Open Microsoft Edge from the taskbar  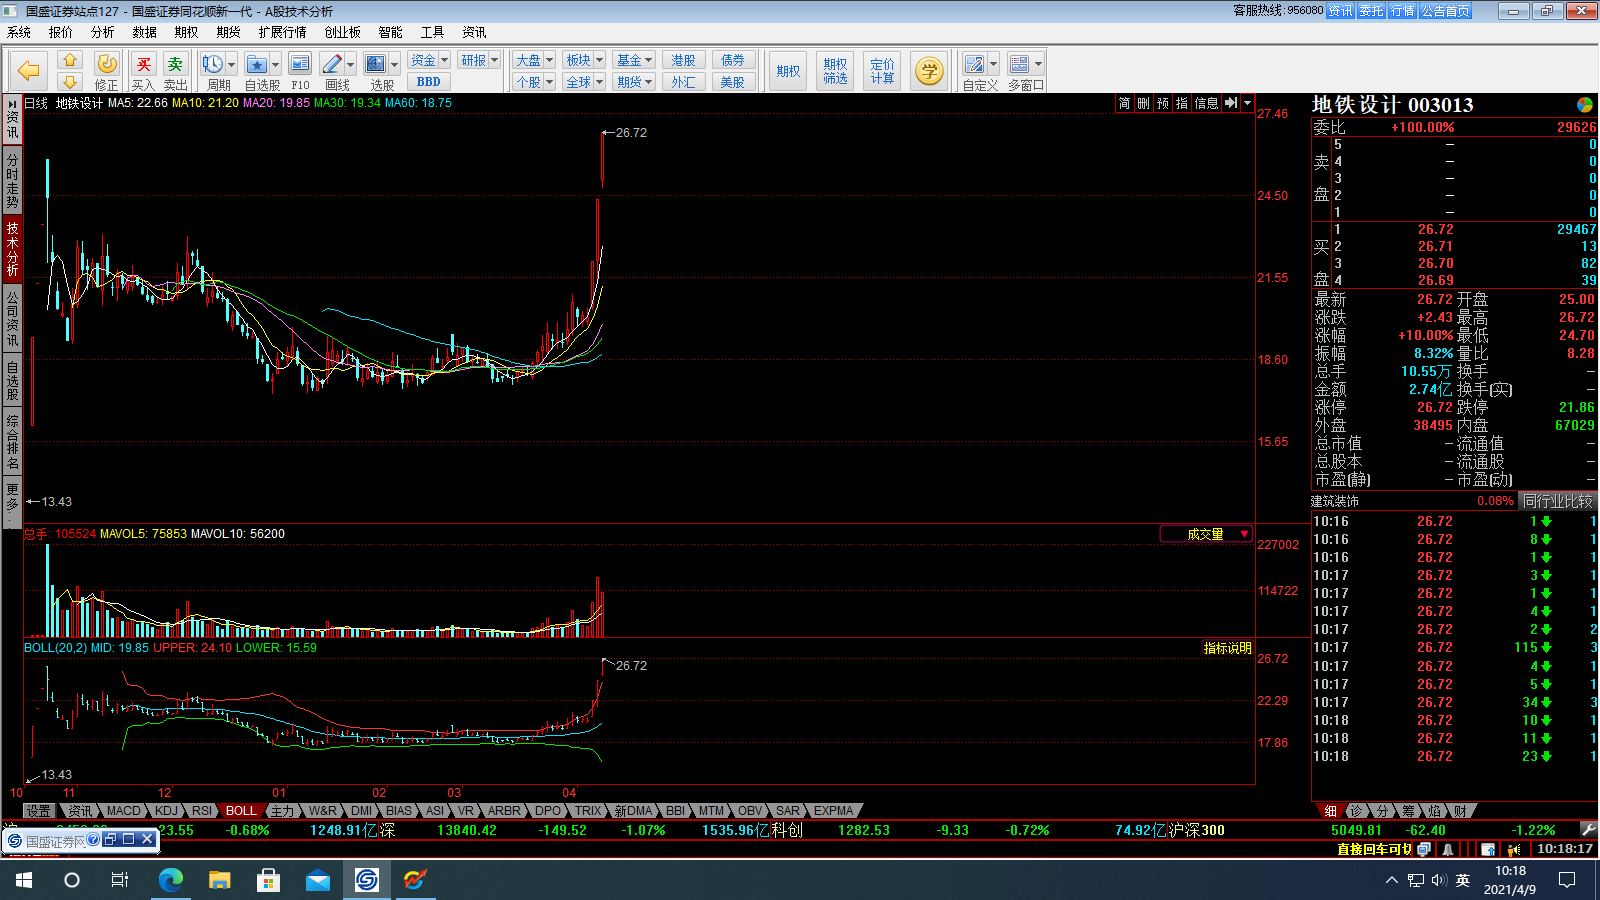tap(171, 880)
